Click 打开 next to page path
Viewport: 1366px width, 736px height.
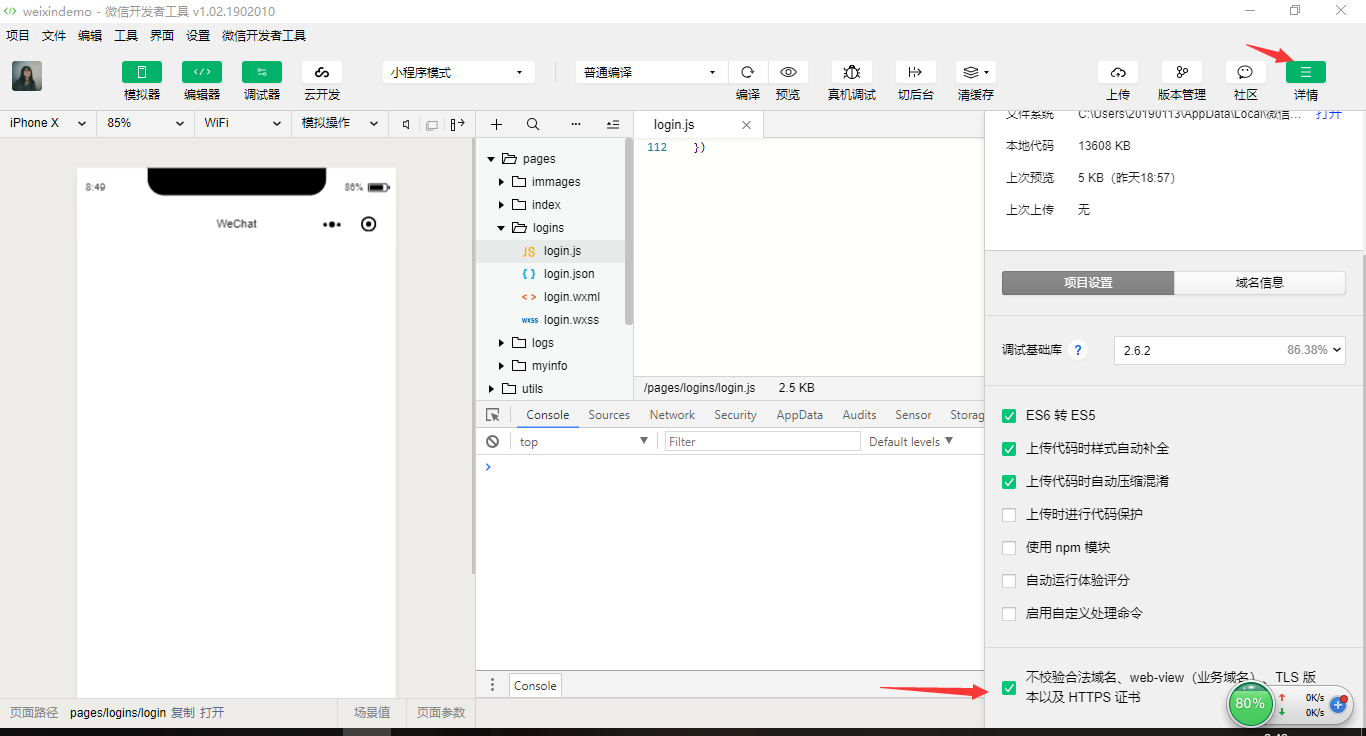tap(212, 713)
